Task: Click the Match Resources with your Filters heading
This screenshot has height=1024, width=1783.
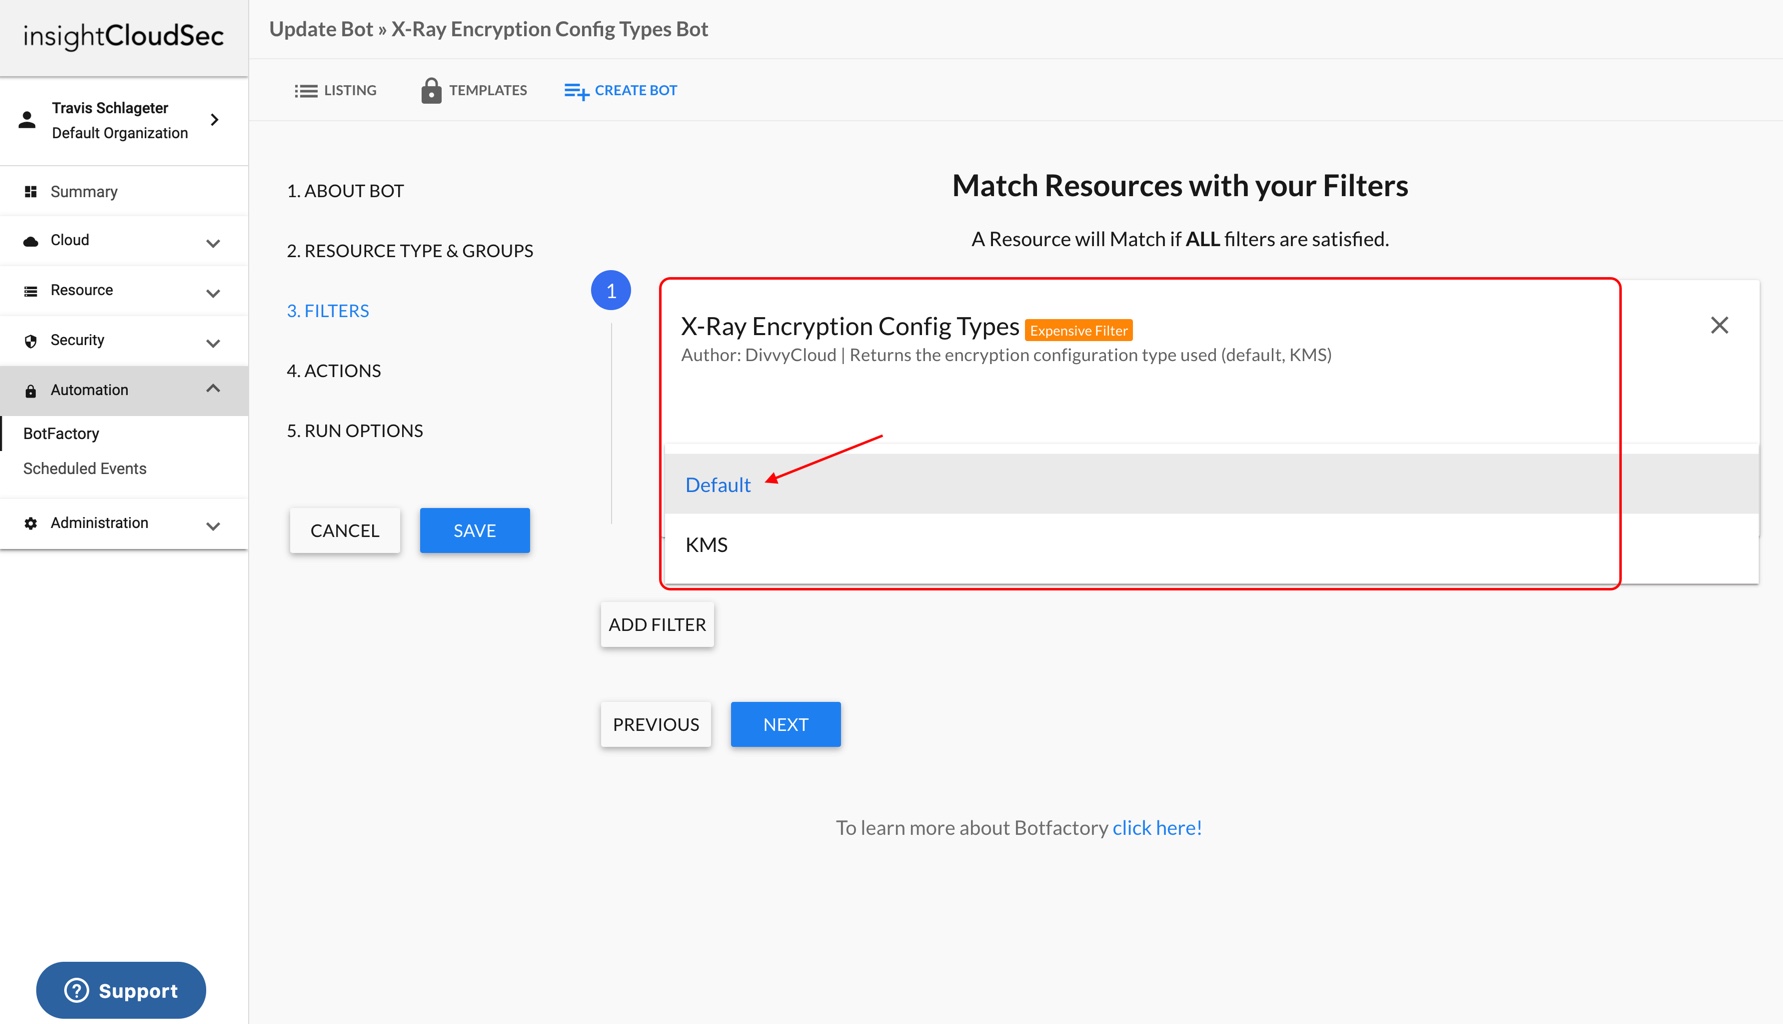Action: pyautogui.click(x=1180, y=186)
